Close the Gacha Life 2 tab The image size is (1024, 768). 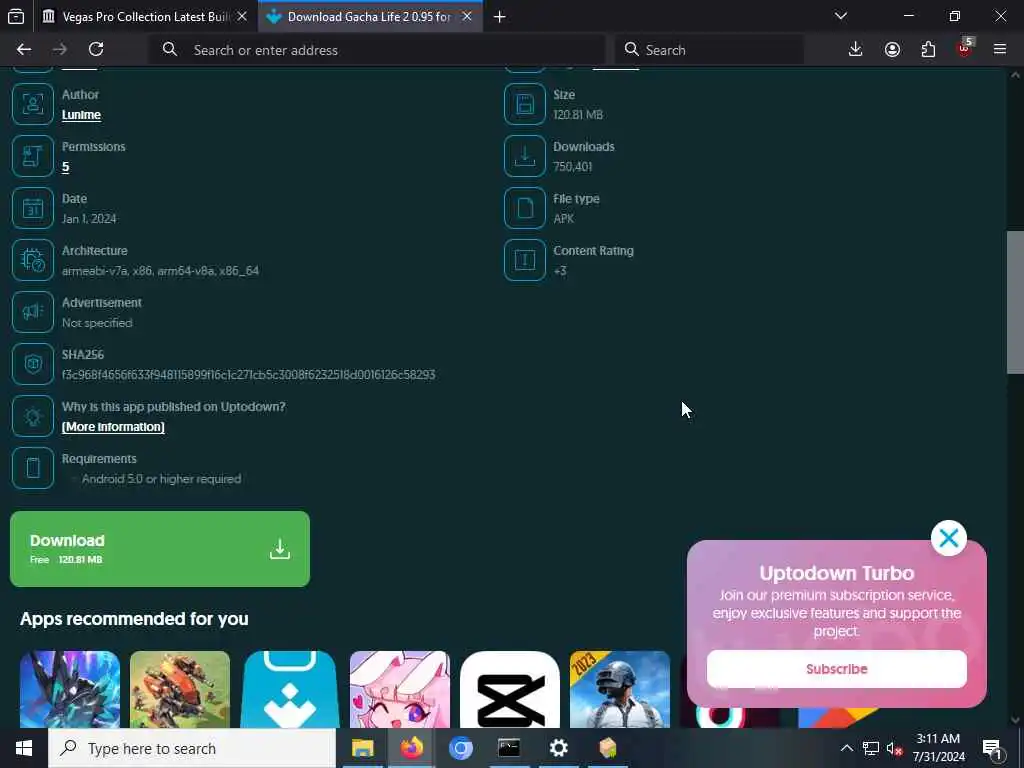coord(467,16)
